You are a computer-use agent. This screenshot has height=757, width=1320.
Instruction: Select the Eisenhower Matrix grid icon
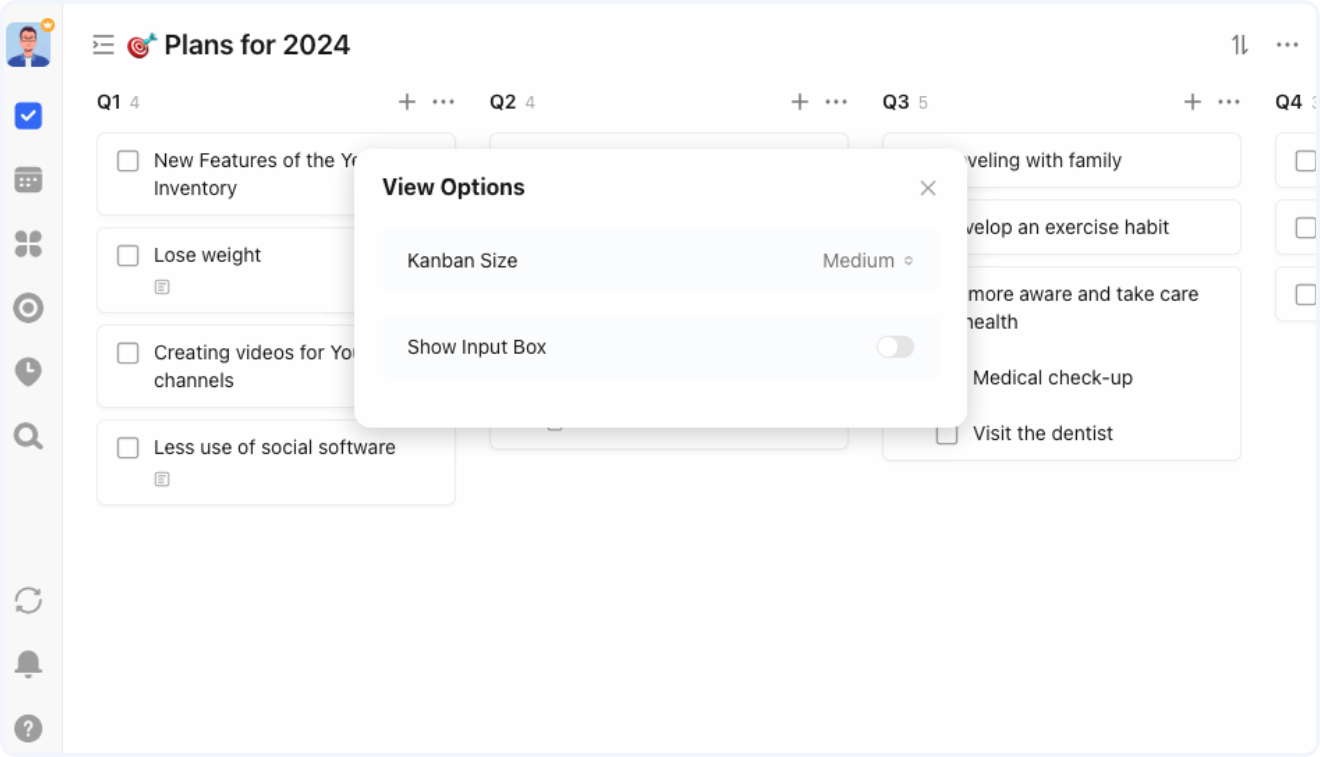[x=29, y=244]
